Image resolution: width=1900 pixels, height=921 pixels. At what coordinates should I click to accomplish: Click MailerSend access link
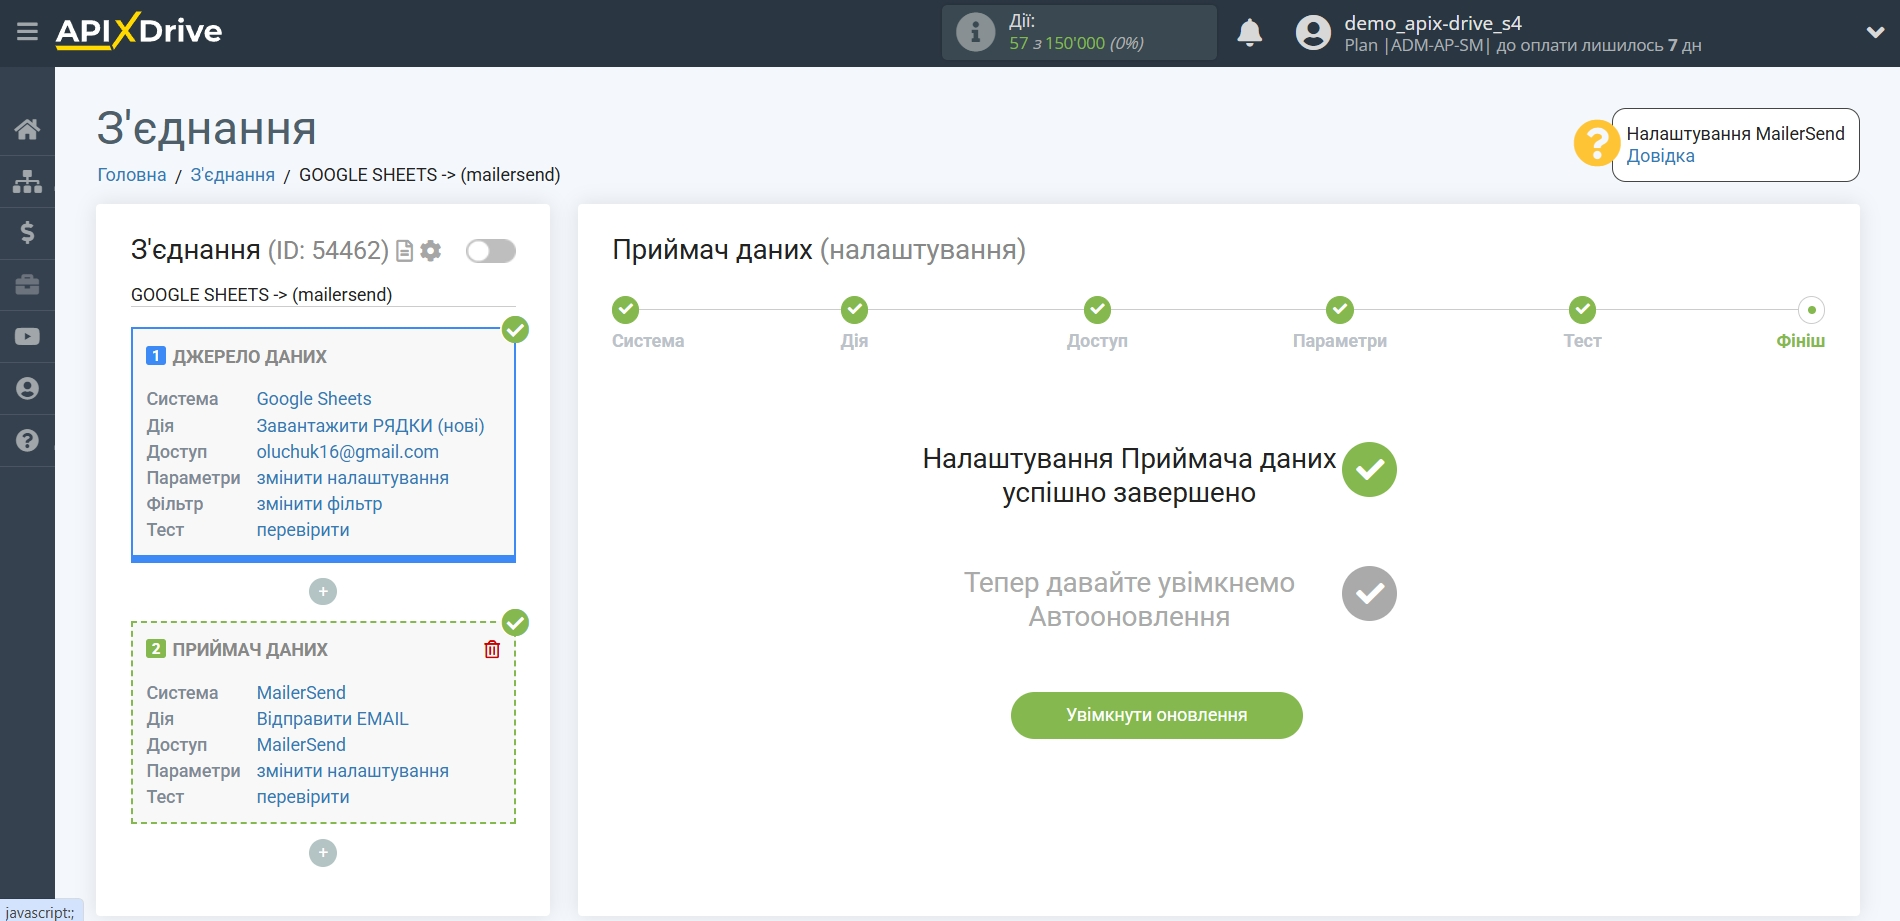click(301, 745)
